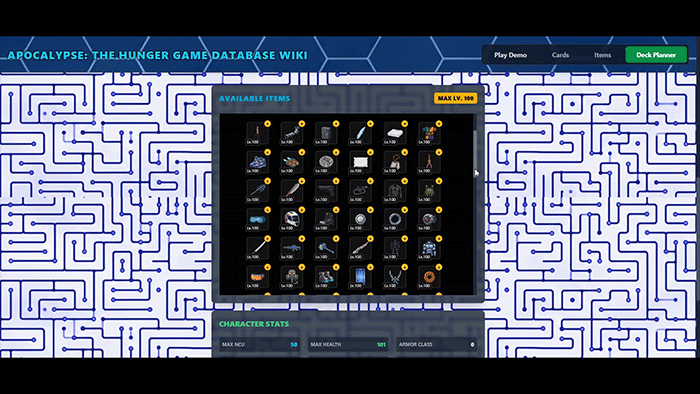Open the green Deck Planner tab
This screenshot has width=700, height=394.
(656, 55)
